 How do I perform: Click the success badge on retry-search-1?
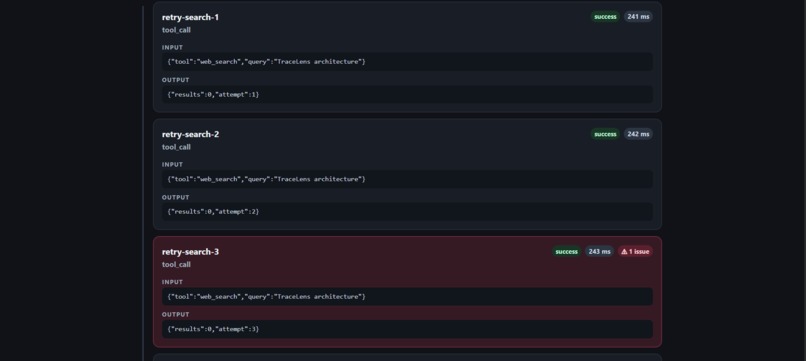tap(605, 17)
